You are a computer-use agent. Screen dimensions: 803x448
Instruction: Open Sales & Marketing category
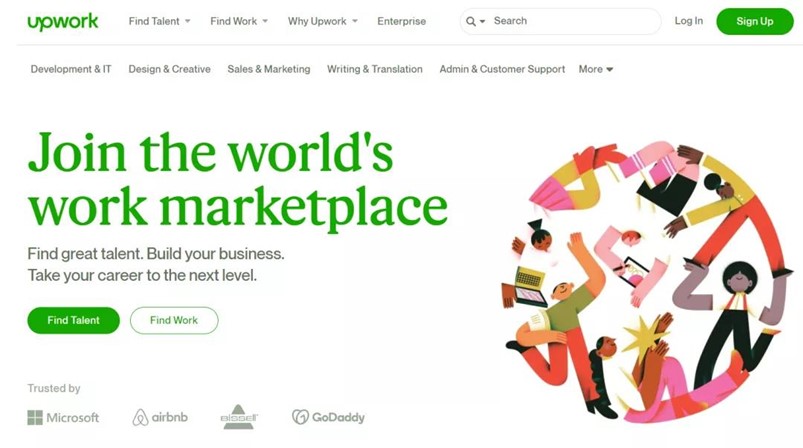tap(269, 69)
